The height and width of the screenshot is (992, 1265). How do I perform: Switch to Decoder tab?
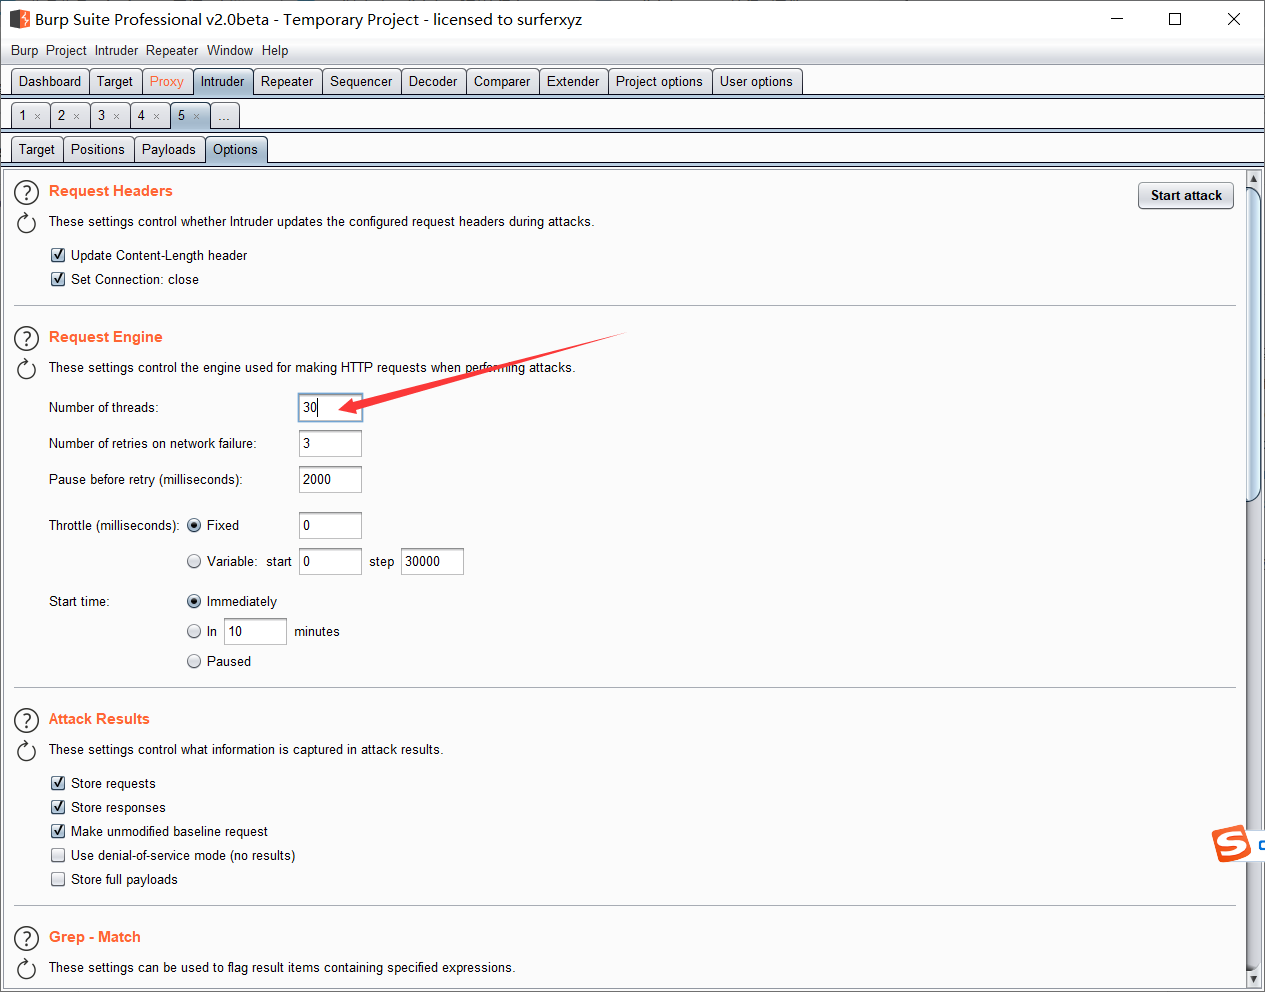[433, 82]
